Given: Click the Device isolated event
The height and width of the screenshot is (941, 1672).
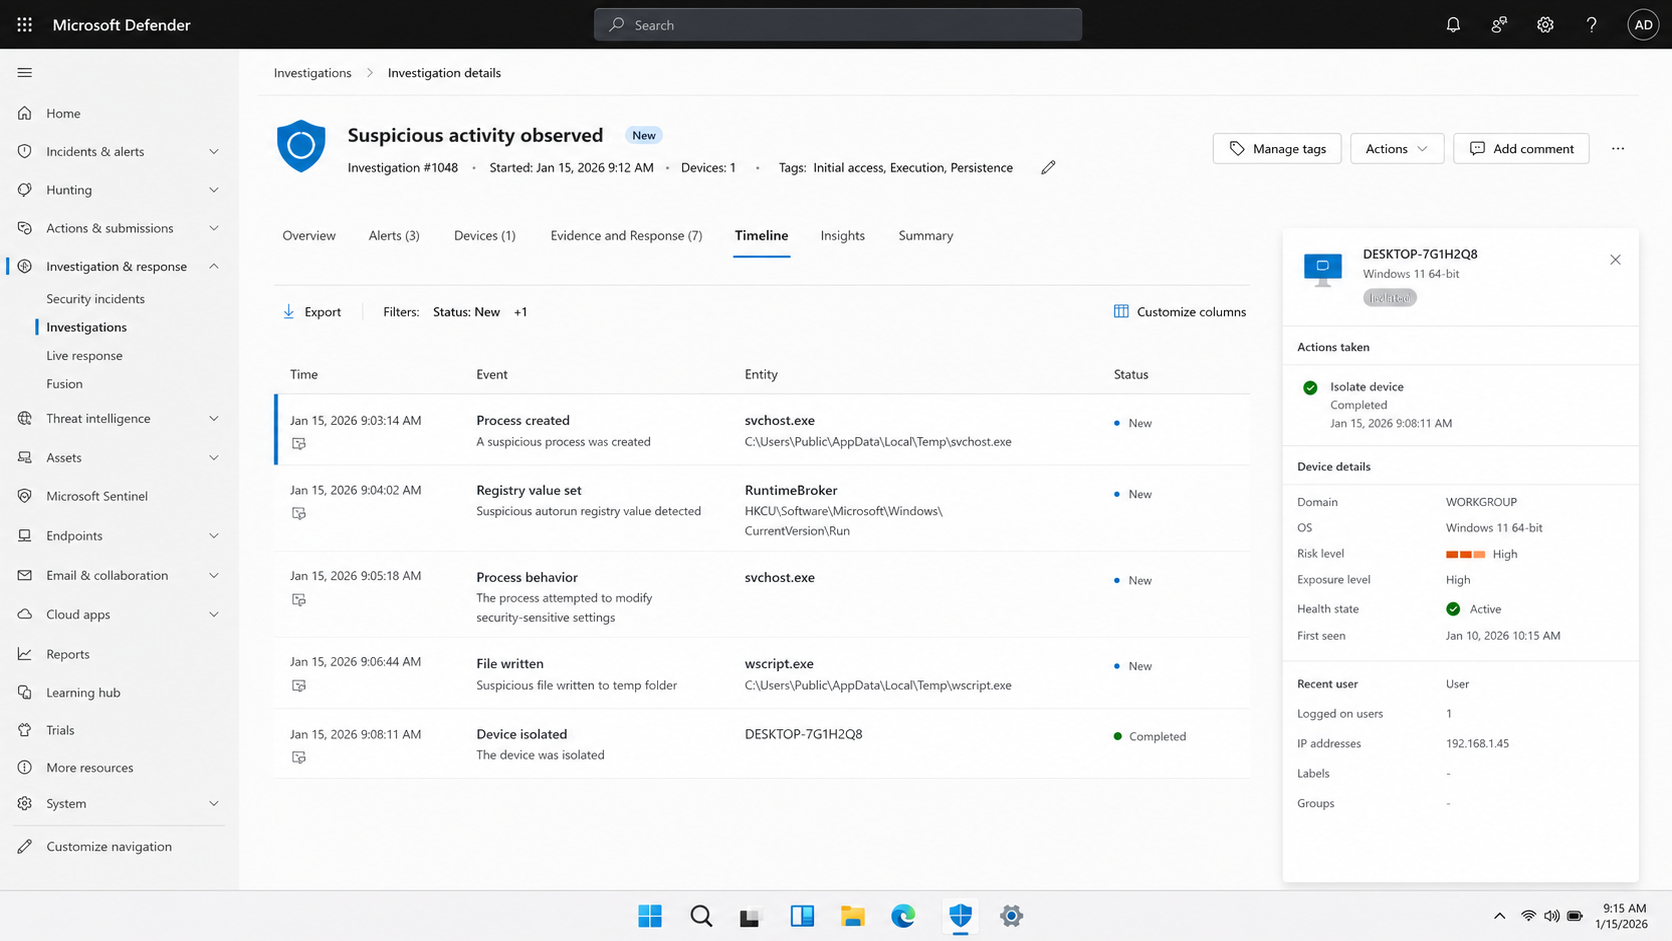Looking at the screenshot, I should [x=522, y=734].
